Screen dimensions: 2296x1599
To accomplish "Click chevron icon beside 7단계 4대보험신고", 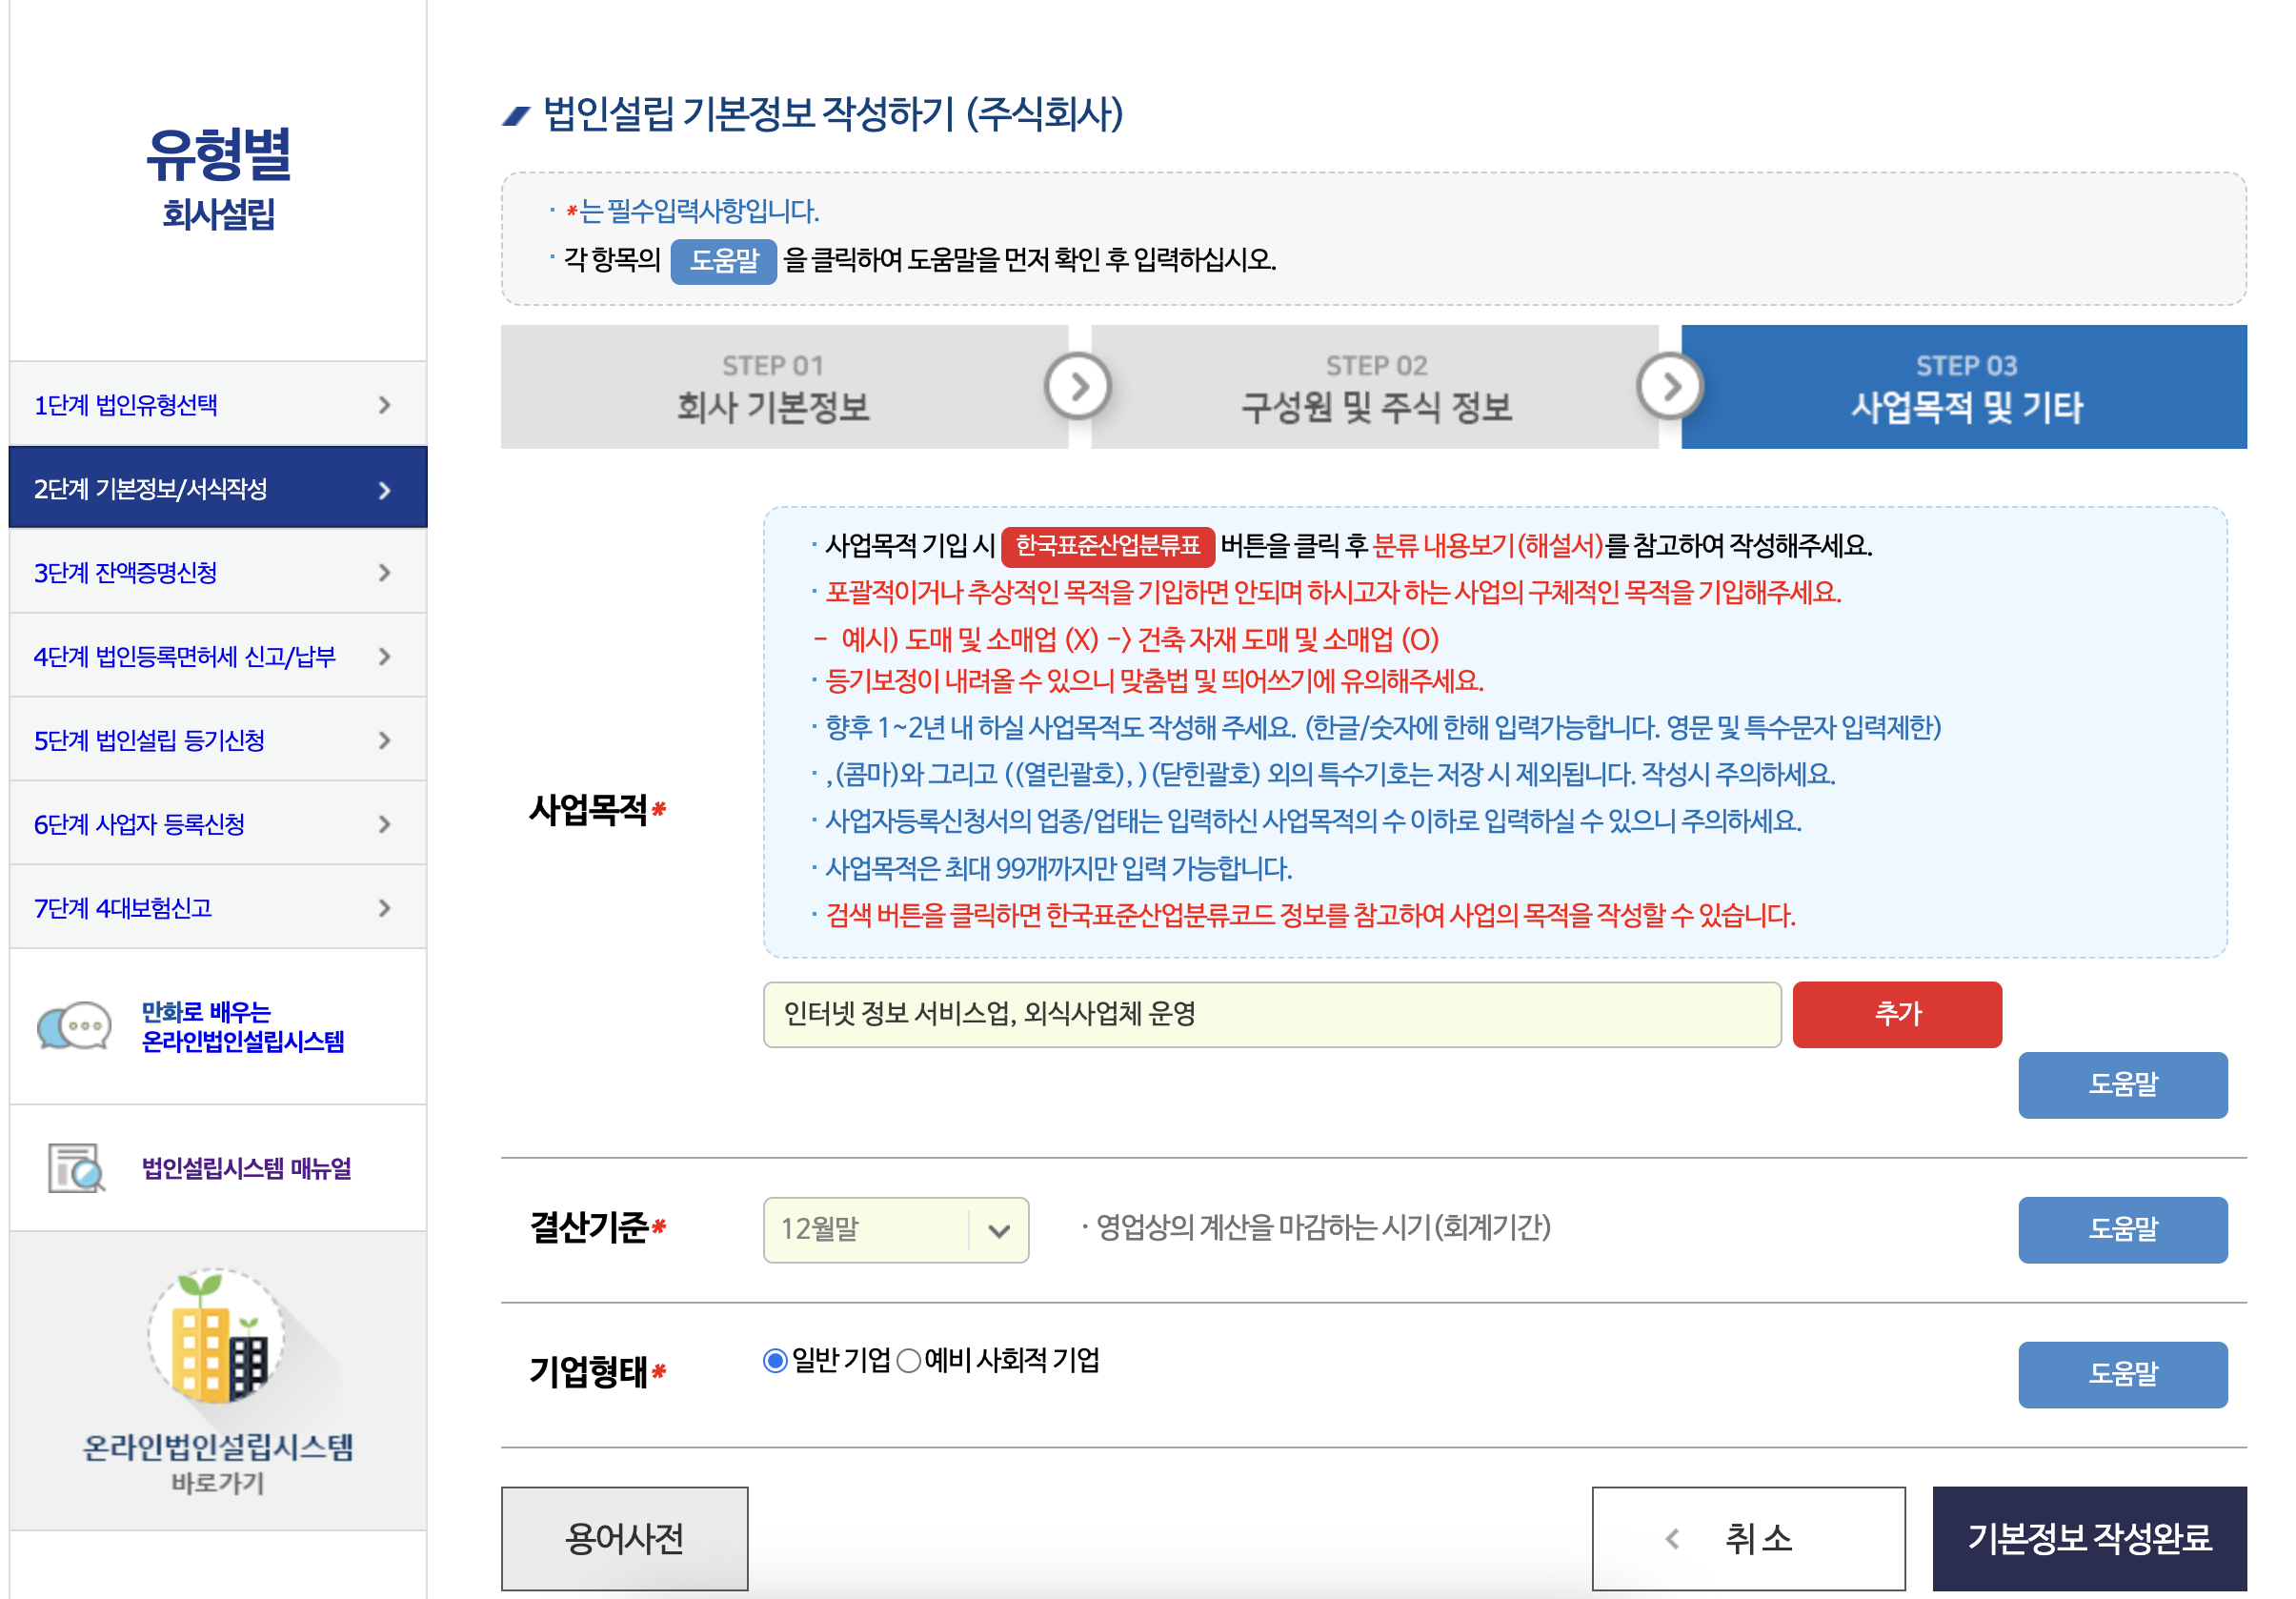I will [385, 908].
